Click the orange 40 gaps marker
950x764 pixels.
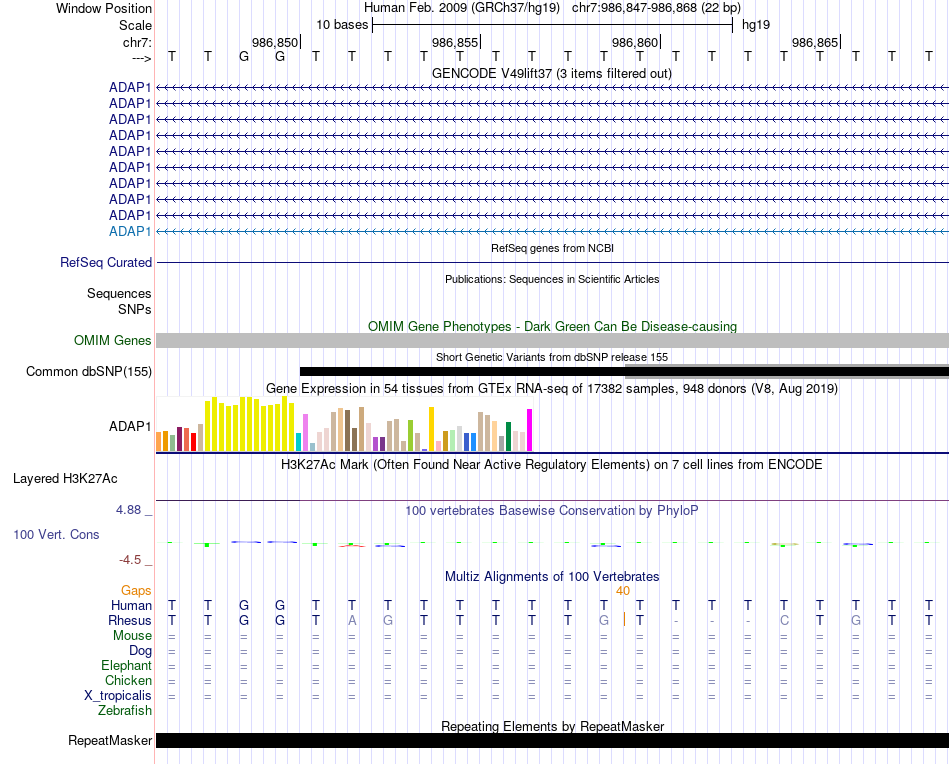[623, 591]
